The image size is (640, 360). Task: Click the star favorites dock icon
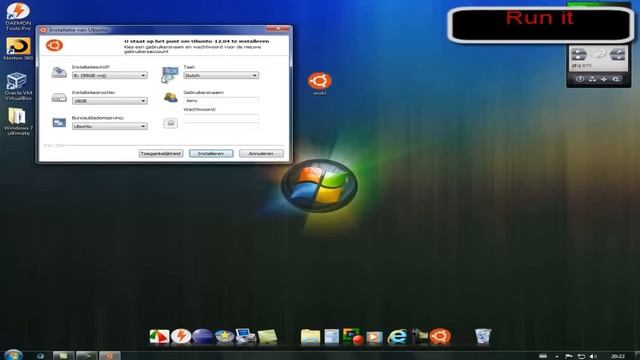224,337
